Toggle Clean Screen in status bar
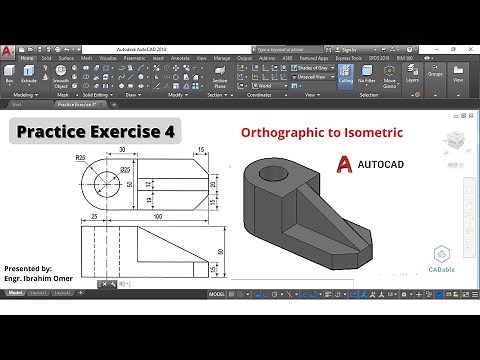Viewport: 480px width, 360px height. [466, 294]
